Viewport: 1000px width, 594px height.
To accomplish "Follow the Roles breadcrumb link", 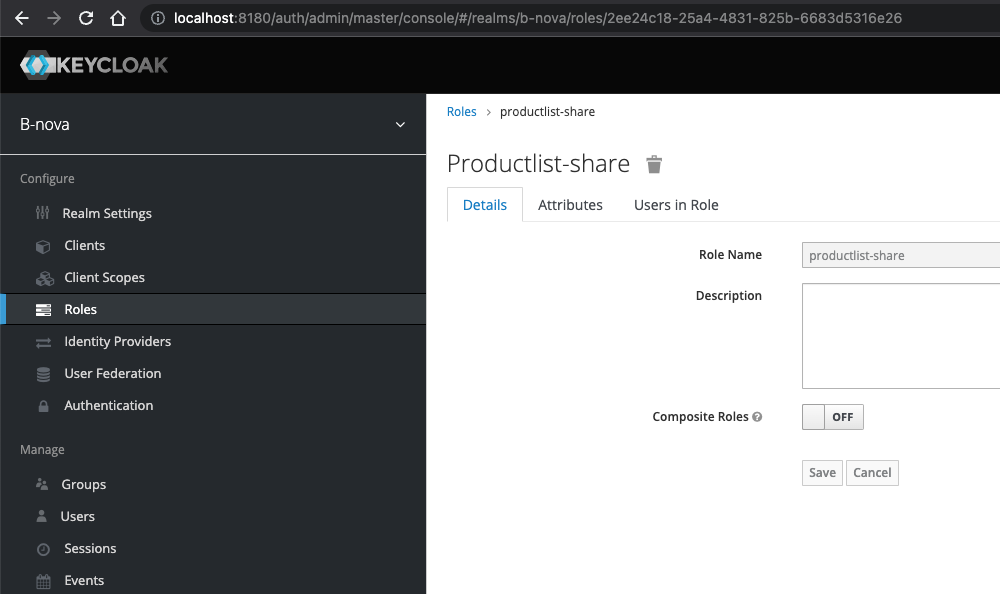I will pos(461,112).
